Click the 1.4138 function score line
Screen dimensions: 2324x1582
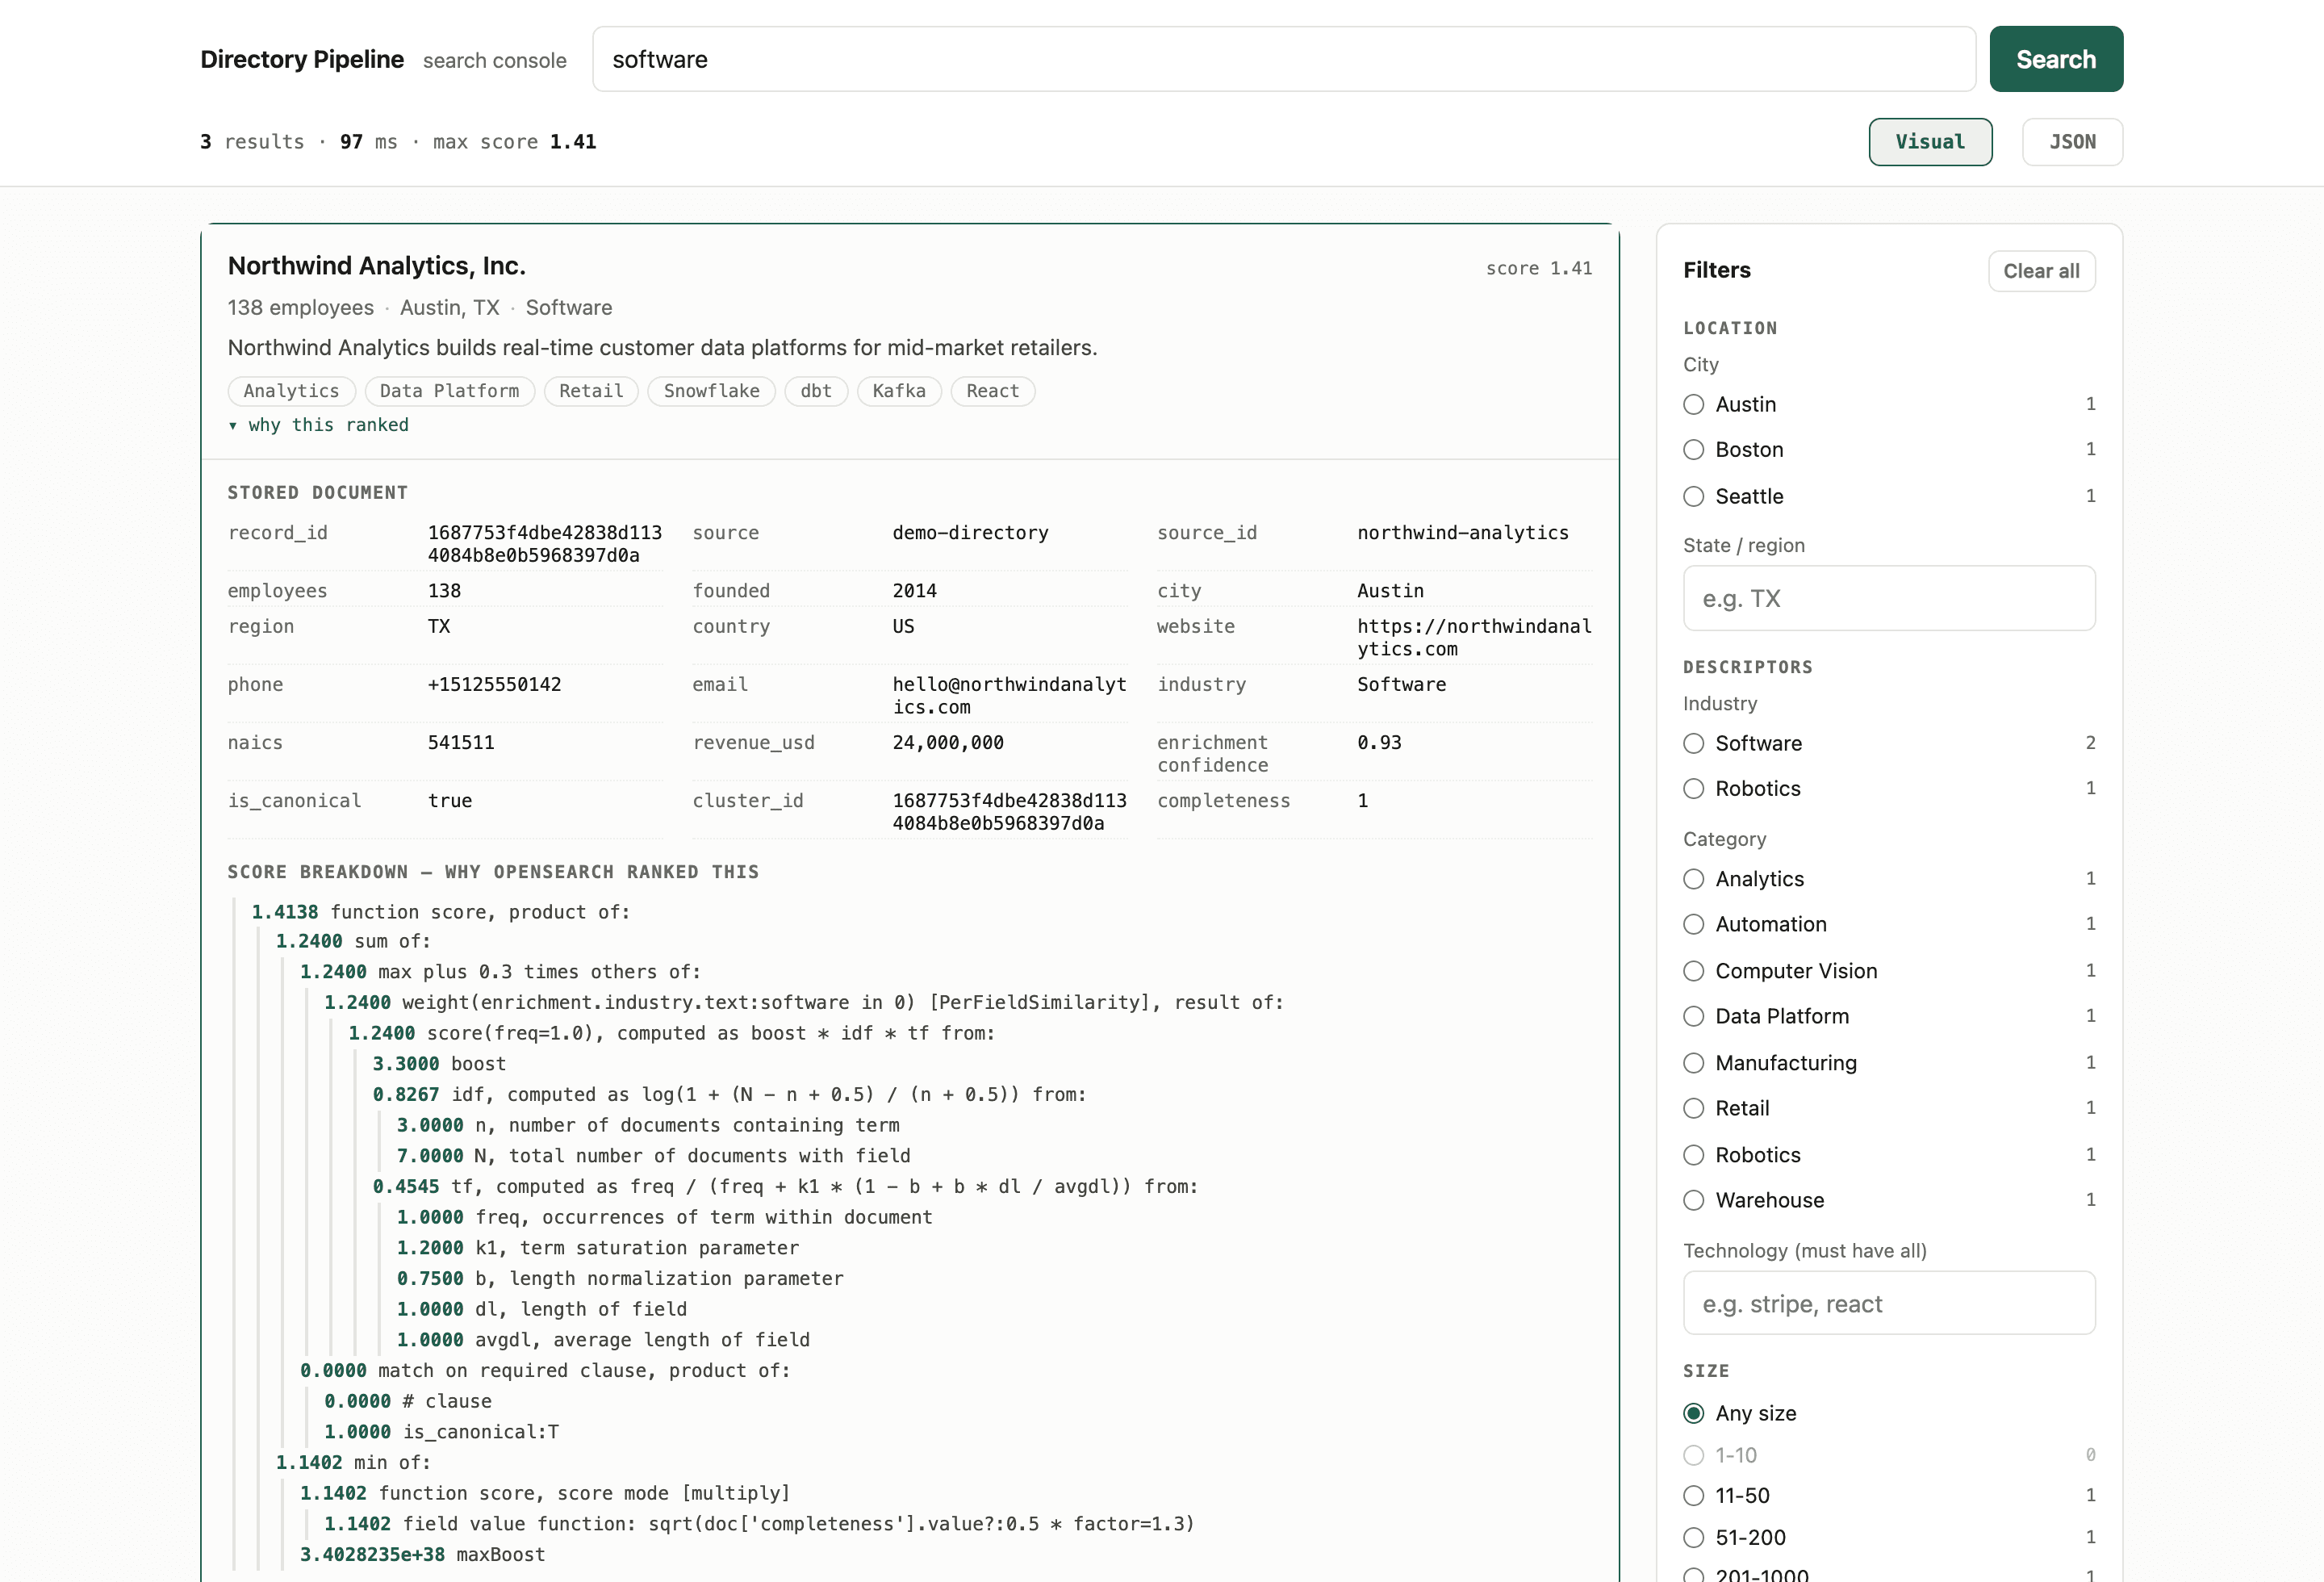click(440, 912)
